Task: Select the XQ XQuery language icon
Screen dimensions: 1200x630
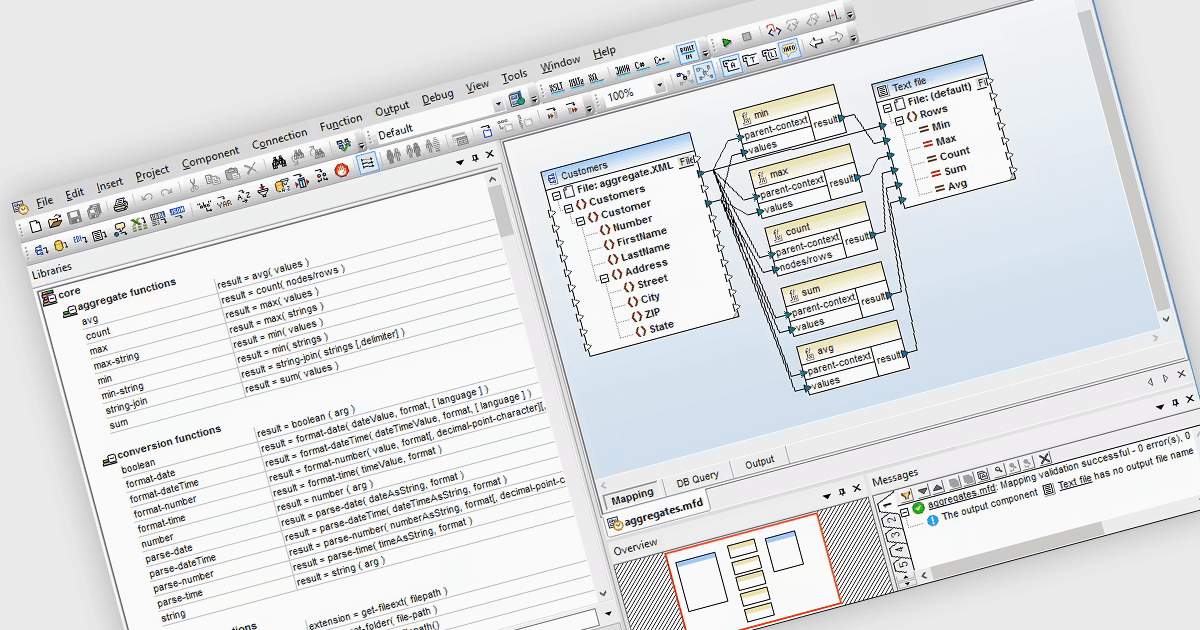Action: [x=594, y=78]
